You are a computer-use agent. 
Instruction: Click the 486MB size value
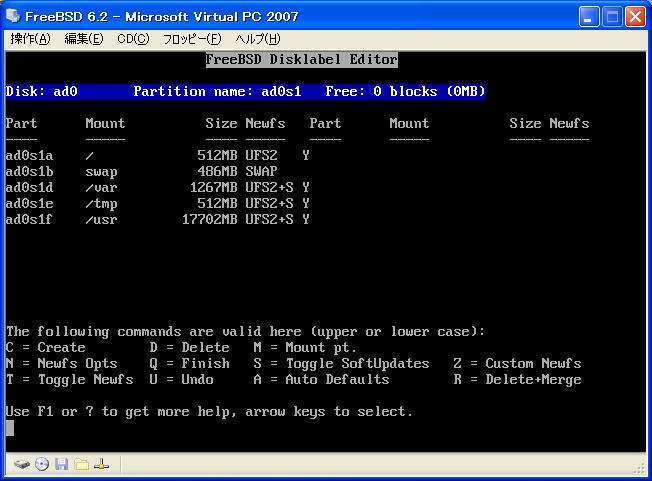[217, 171]
